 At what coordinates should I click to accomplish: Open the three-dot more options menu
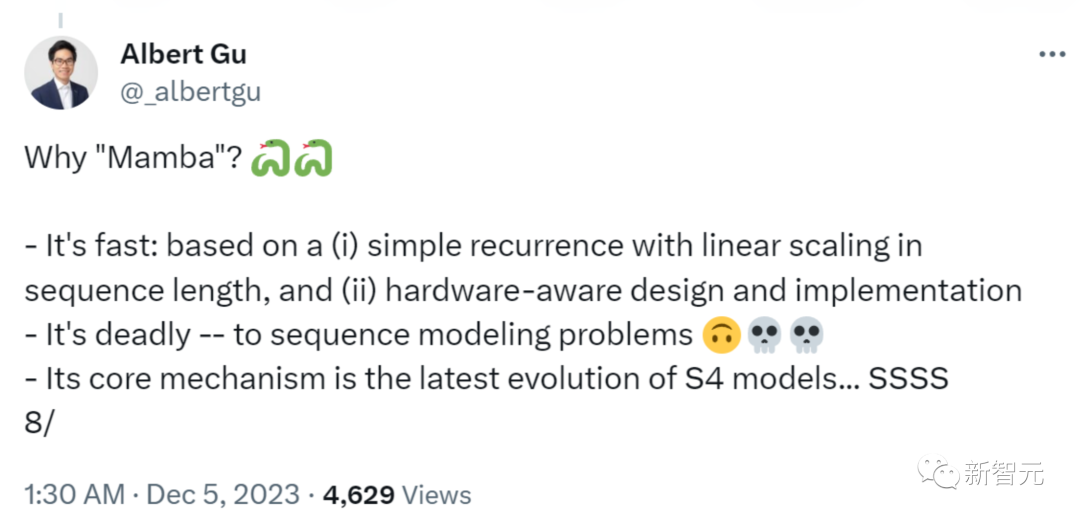coord(1052,54)
